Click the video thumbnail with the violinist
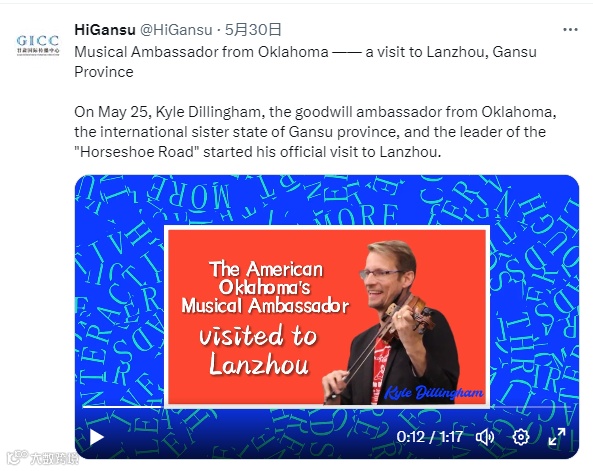The width and height of the screenshot is (593, 471). click(327, 317)
